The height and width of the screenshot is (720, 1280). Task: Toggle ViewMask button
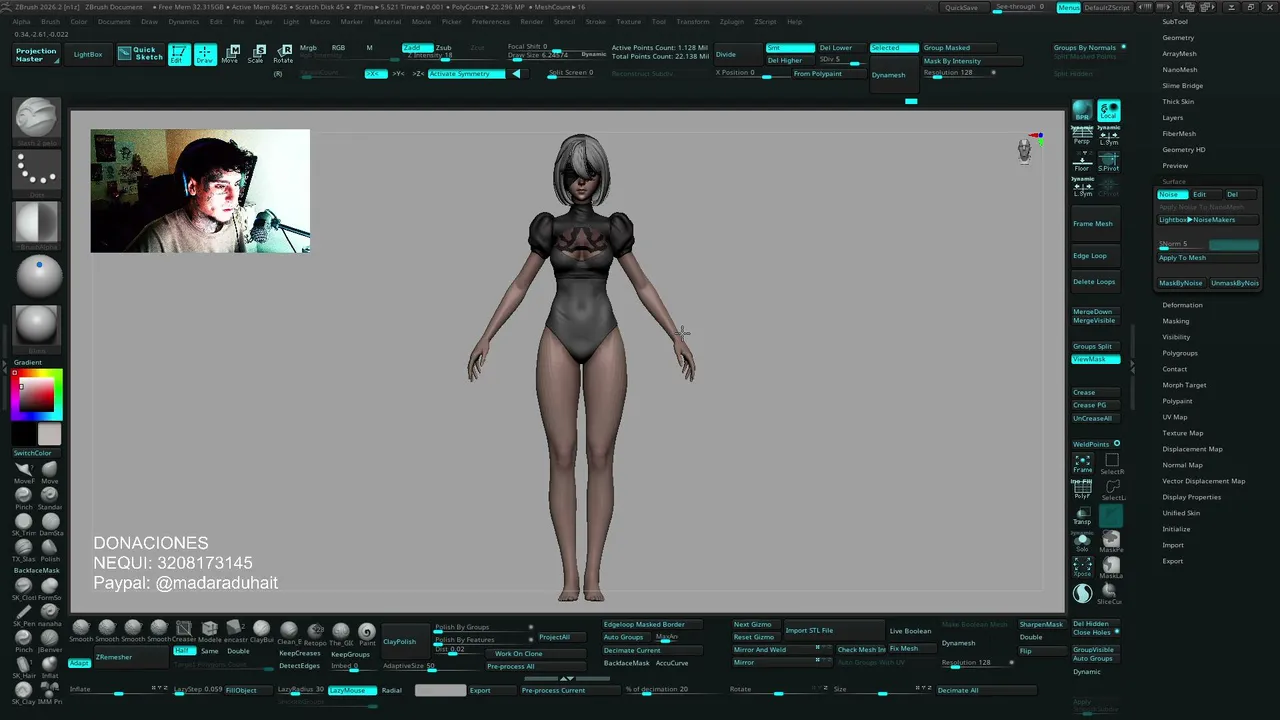(x=1096, y=359)
